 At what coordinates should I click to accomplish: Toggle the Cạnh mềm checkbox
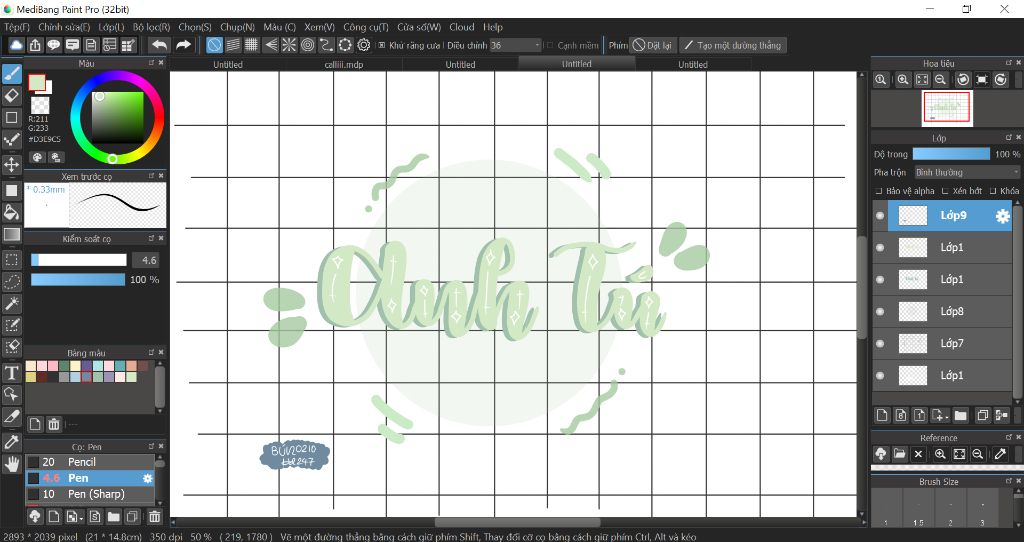pos(550,46)
